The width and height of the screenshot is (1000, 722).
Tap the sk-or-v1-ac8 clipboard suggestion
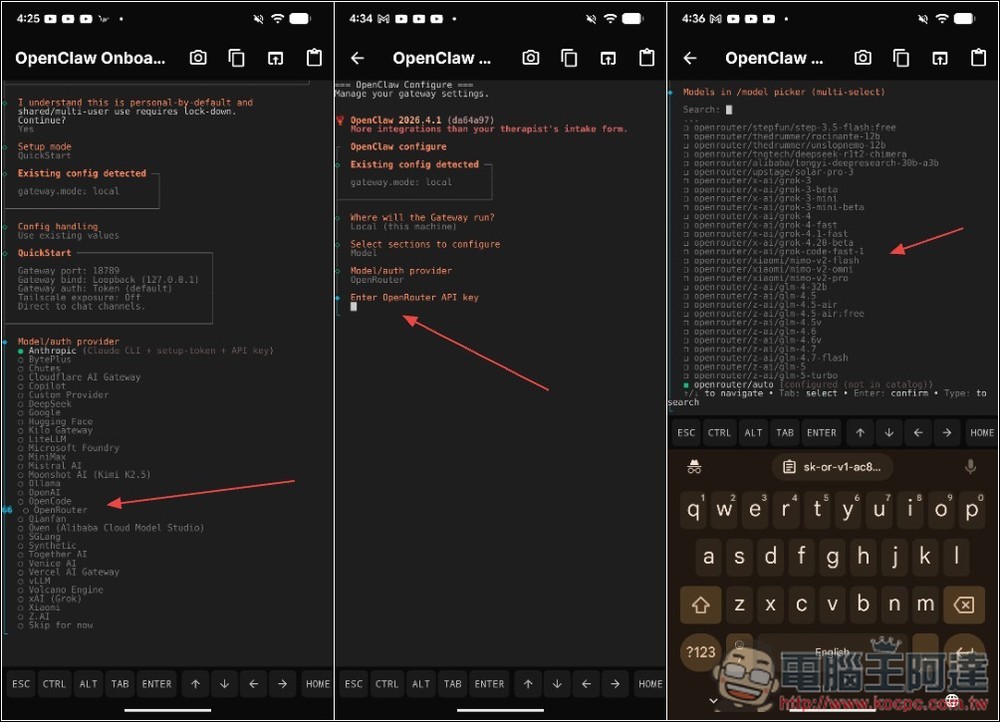tap(832, 467)
